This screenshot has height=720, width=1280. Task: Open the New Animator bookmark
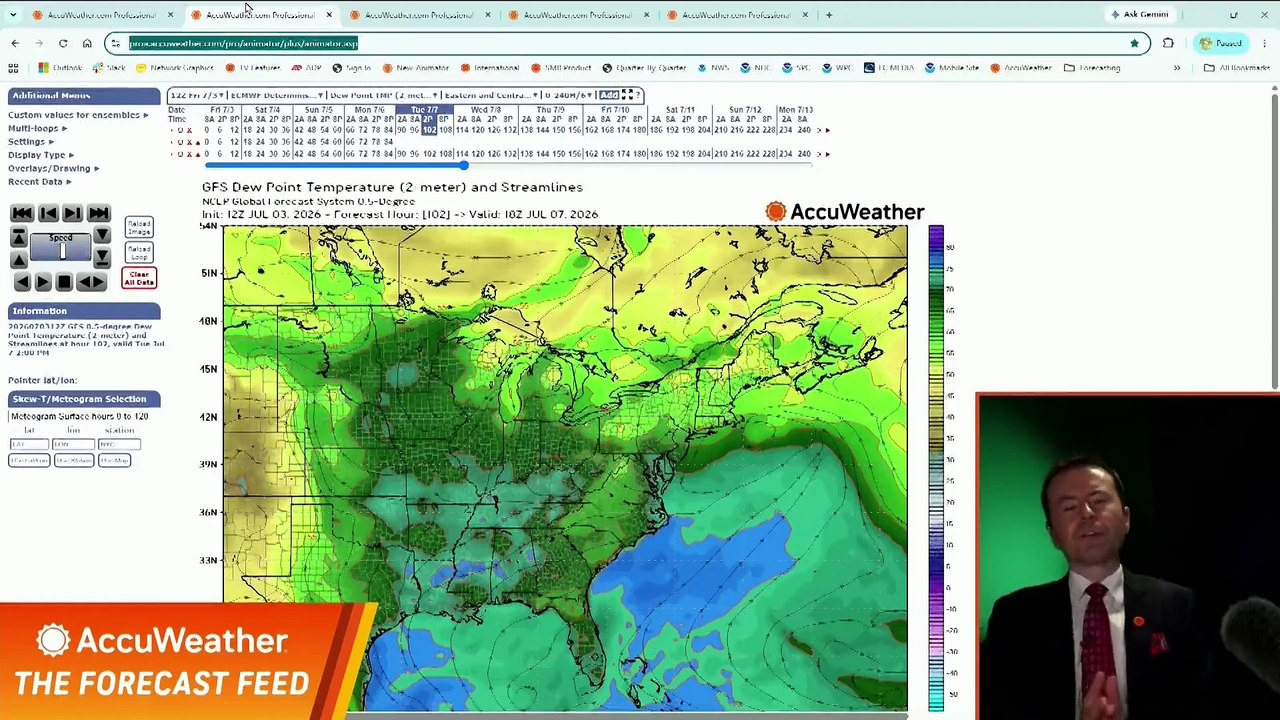[416, 68]
